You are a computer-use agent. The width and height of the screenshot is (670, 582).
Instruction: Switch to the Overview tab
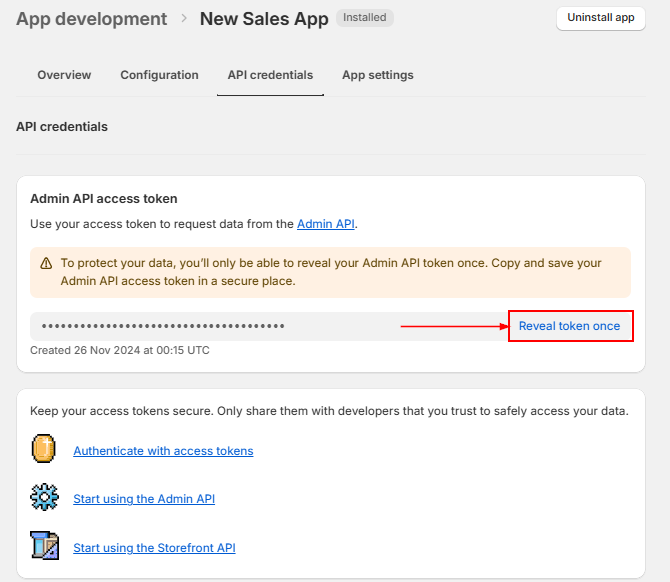pos(64,75)
